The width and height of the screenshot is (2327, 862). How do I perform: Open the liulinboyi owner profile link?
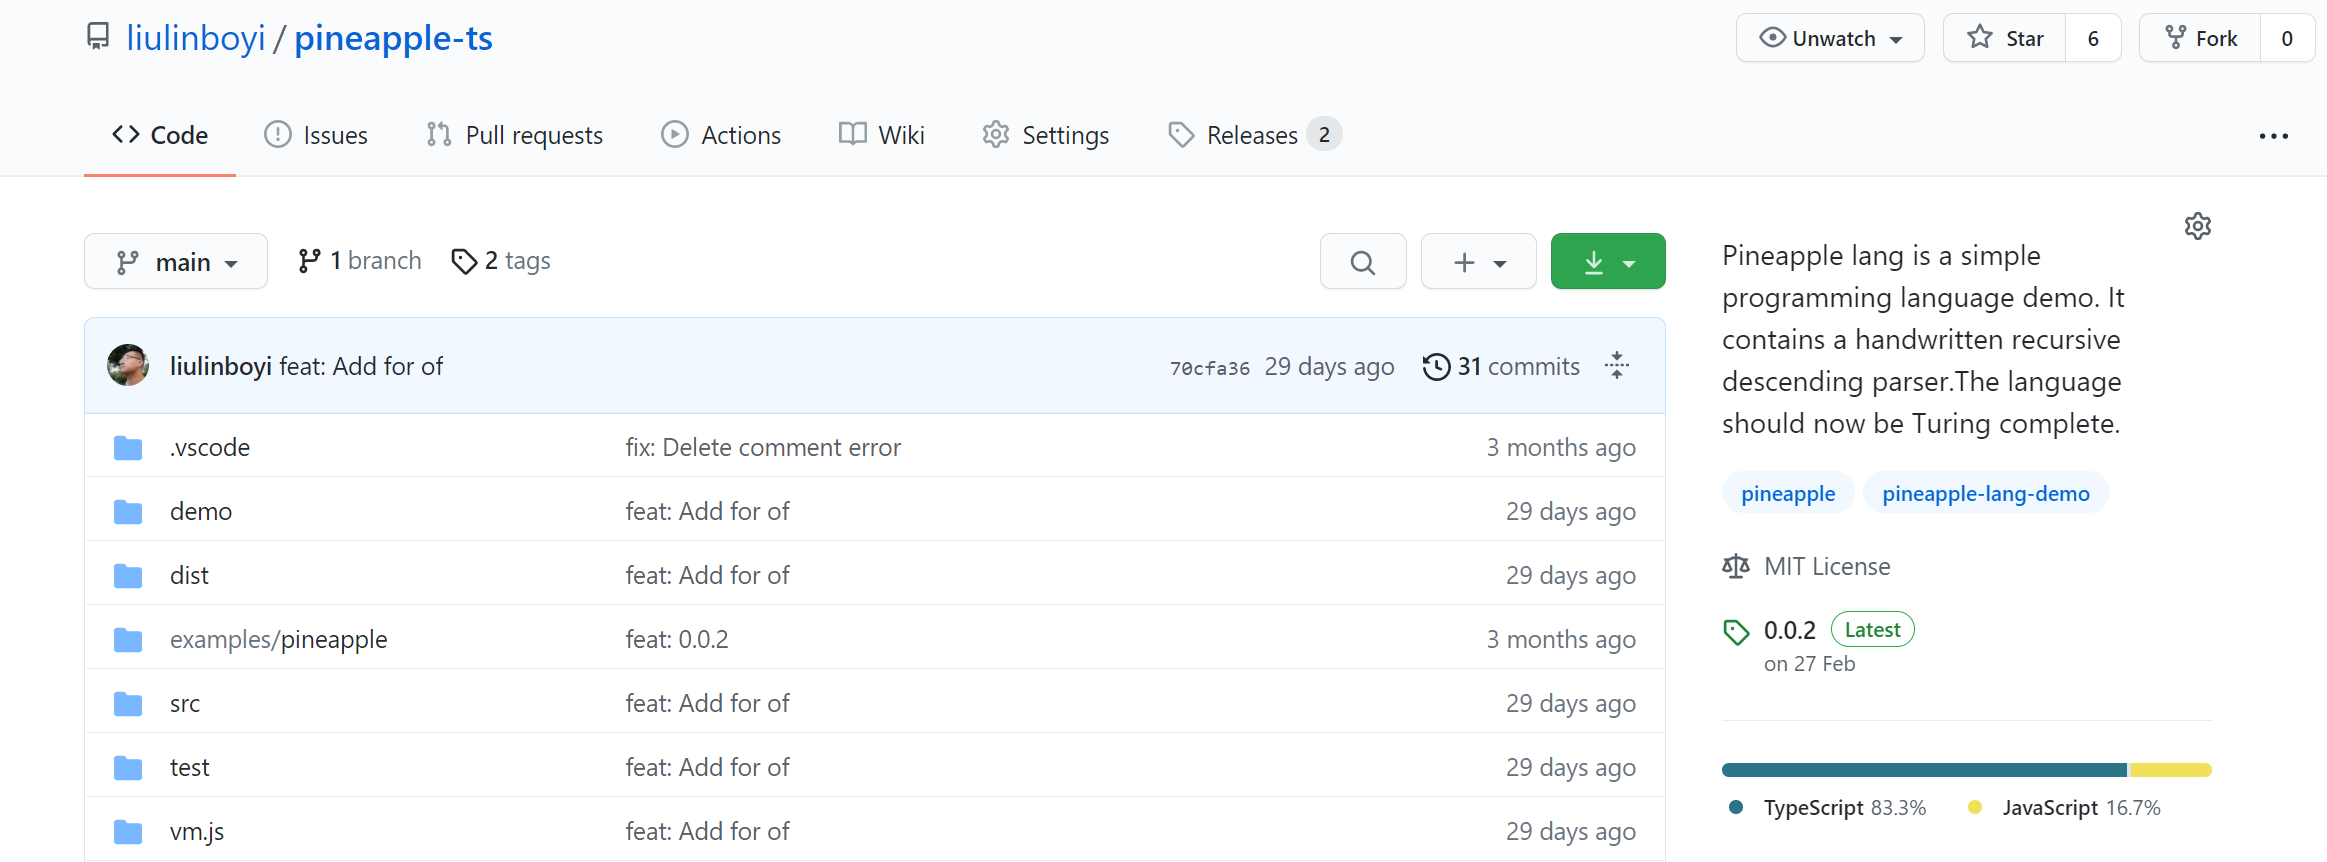pyautogui.click(x=196, y=38)
